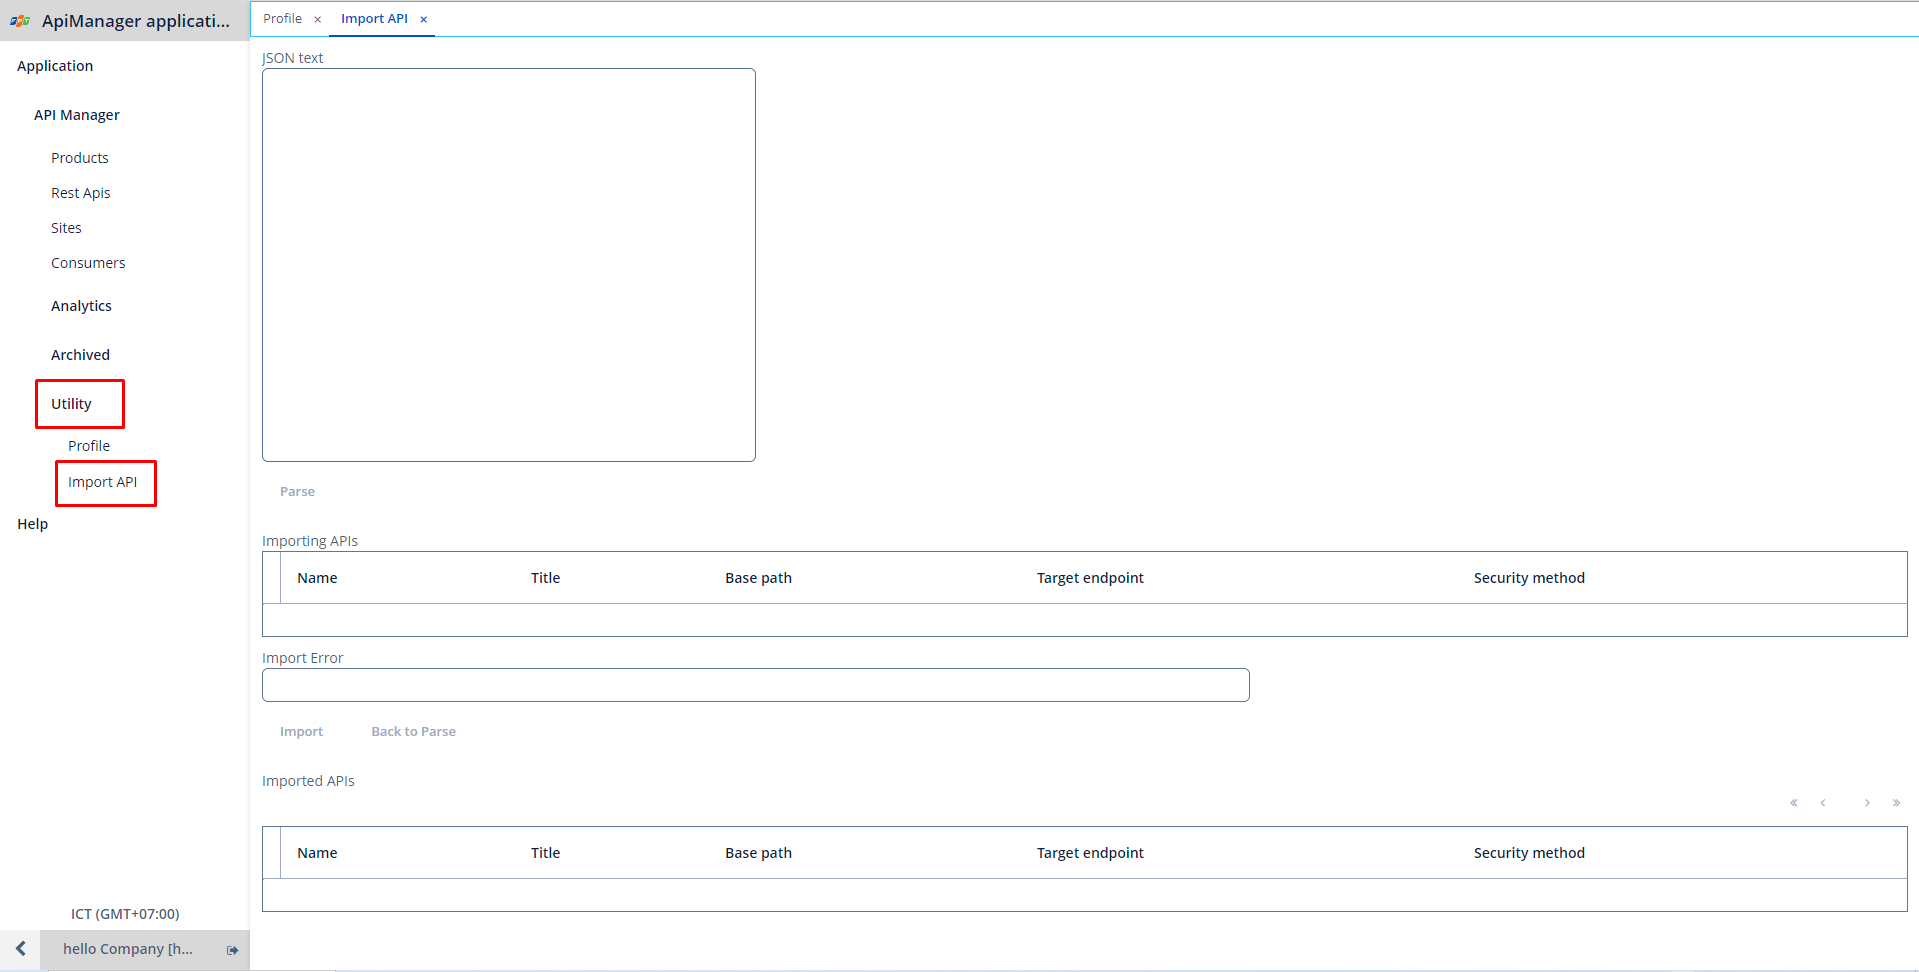Click the logout icon beside hello Company
This screenshot has height=972, width=1919.
[232, 950]
